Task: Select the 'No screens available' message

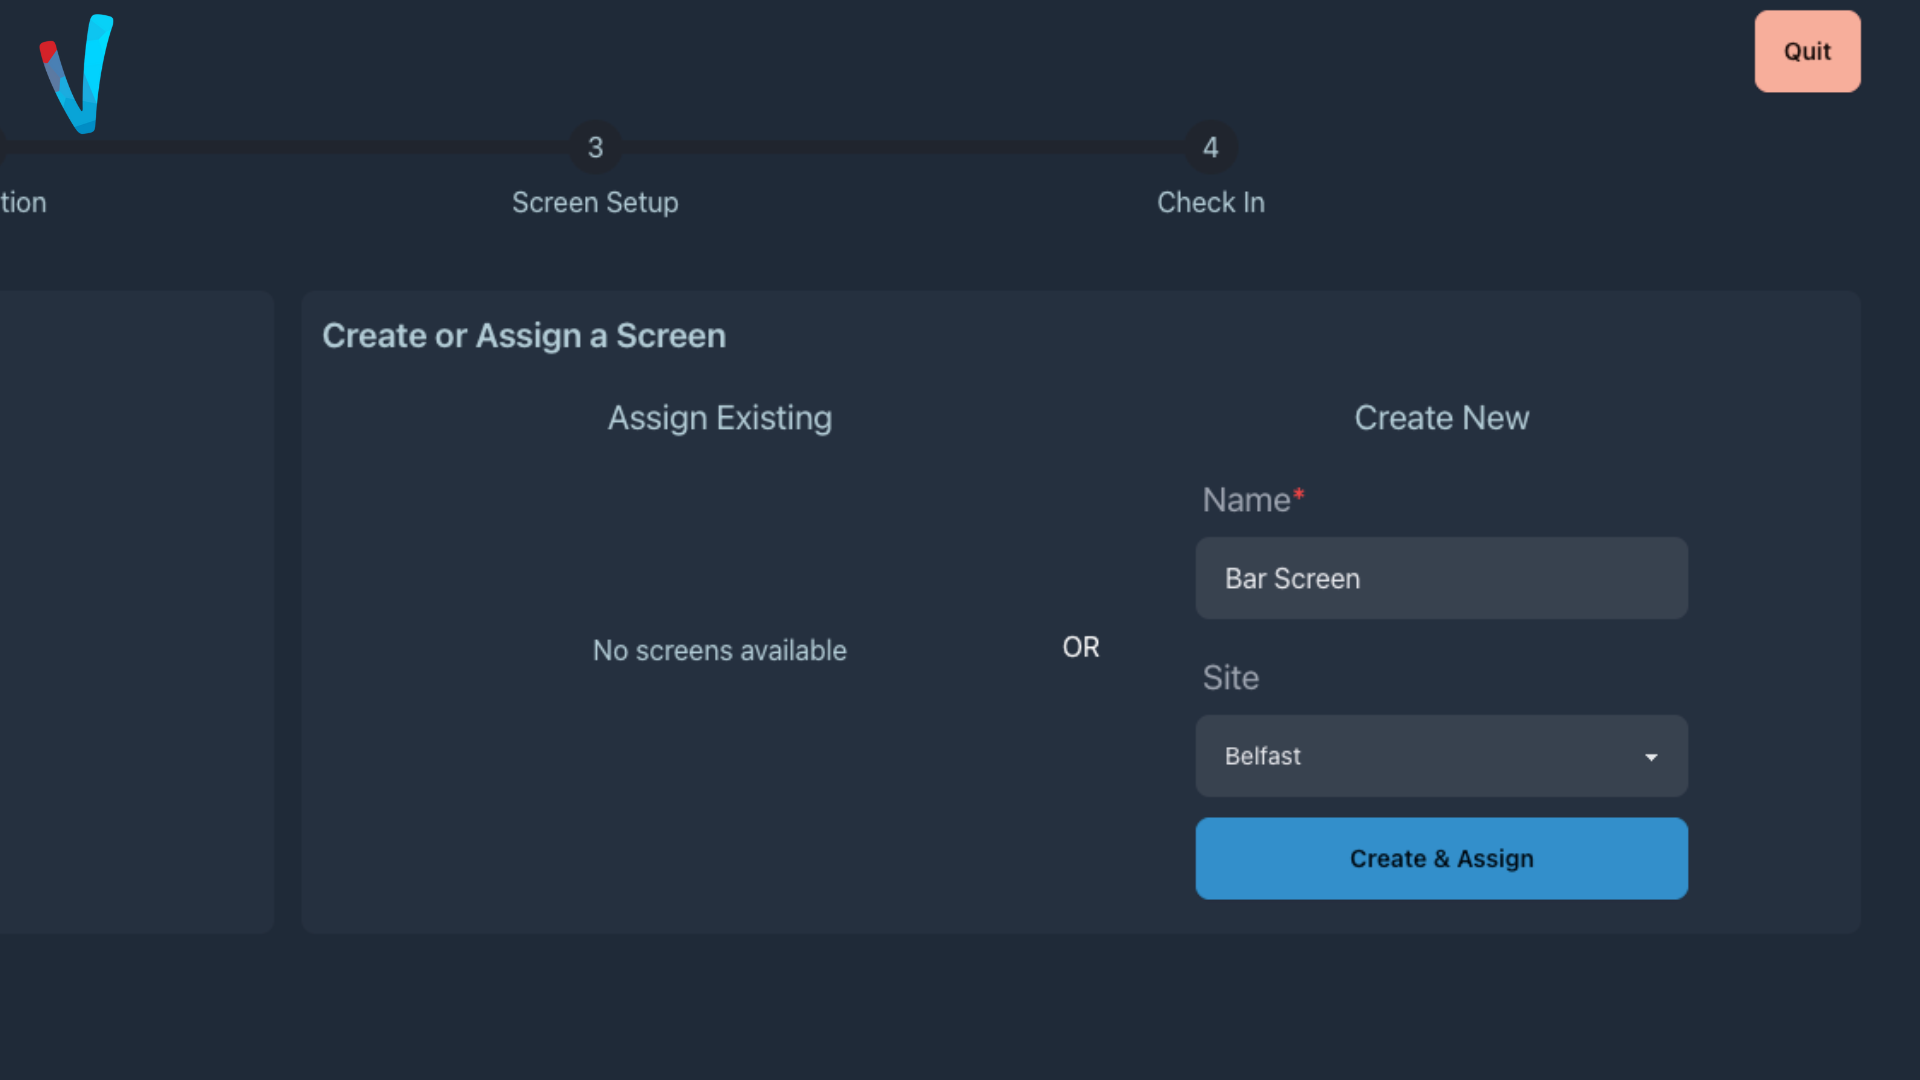Action: 719,650
